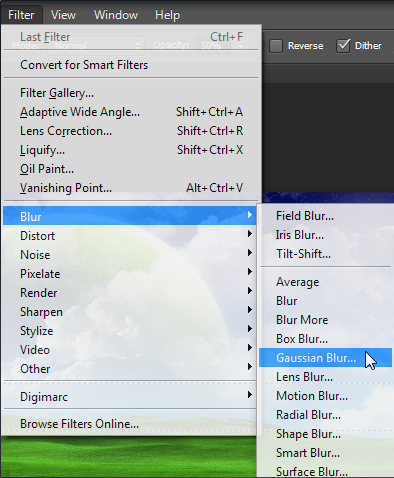Image resolution: width=394 pixels, height=478 pixels.
Task: Open the Liquify filter
Action: (x=131, y=150)
